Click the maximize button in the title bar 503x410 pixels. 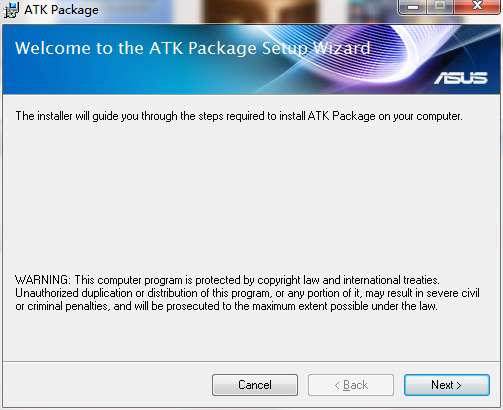[x=440, y=6]
